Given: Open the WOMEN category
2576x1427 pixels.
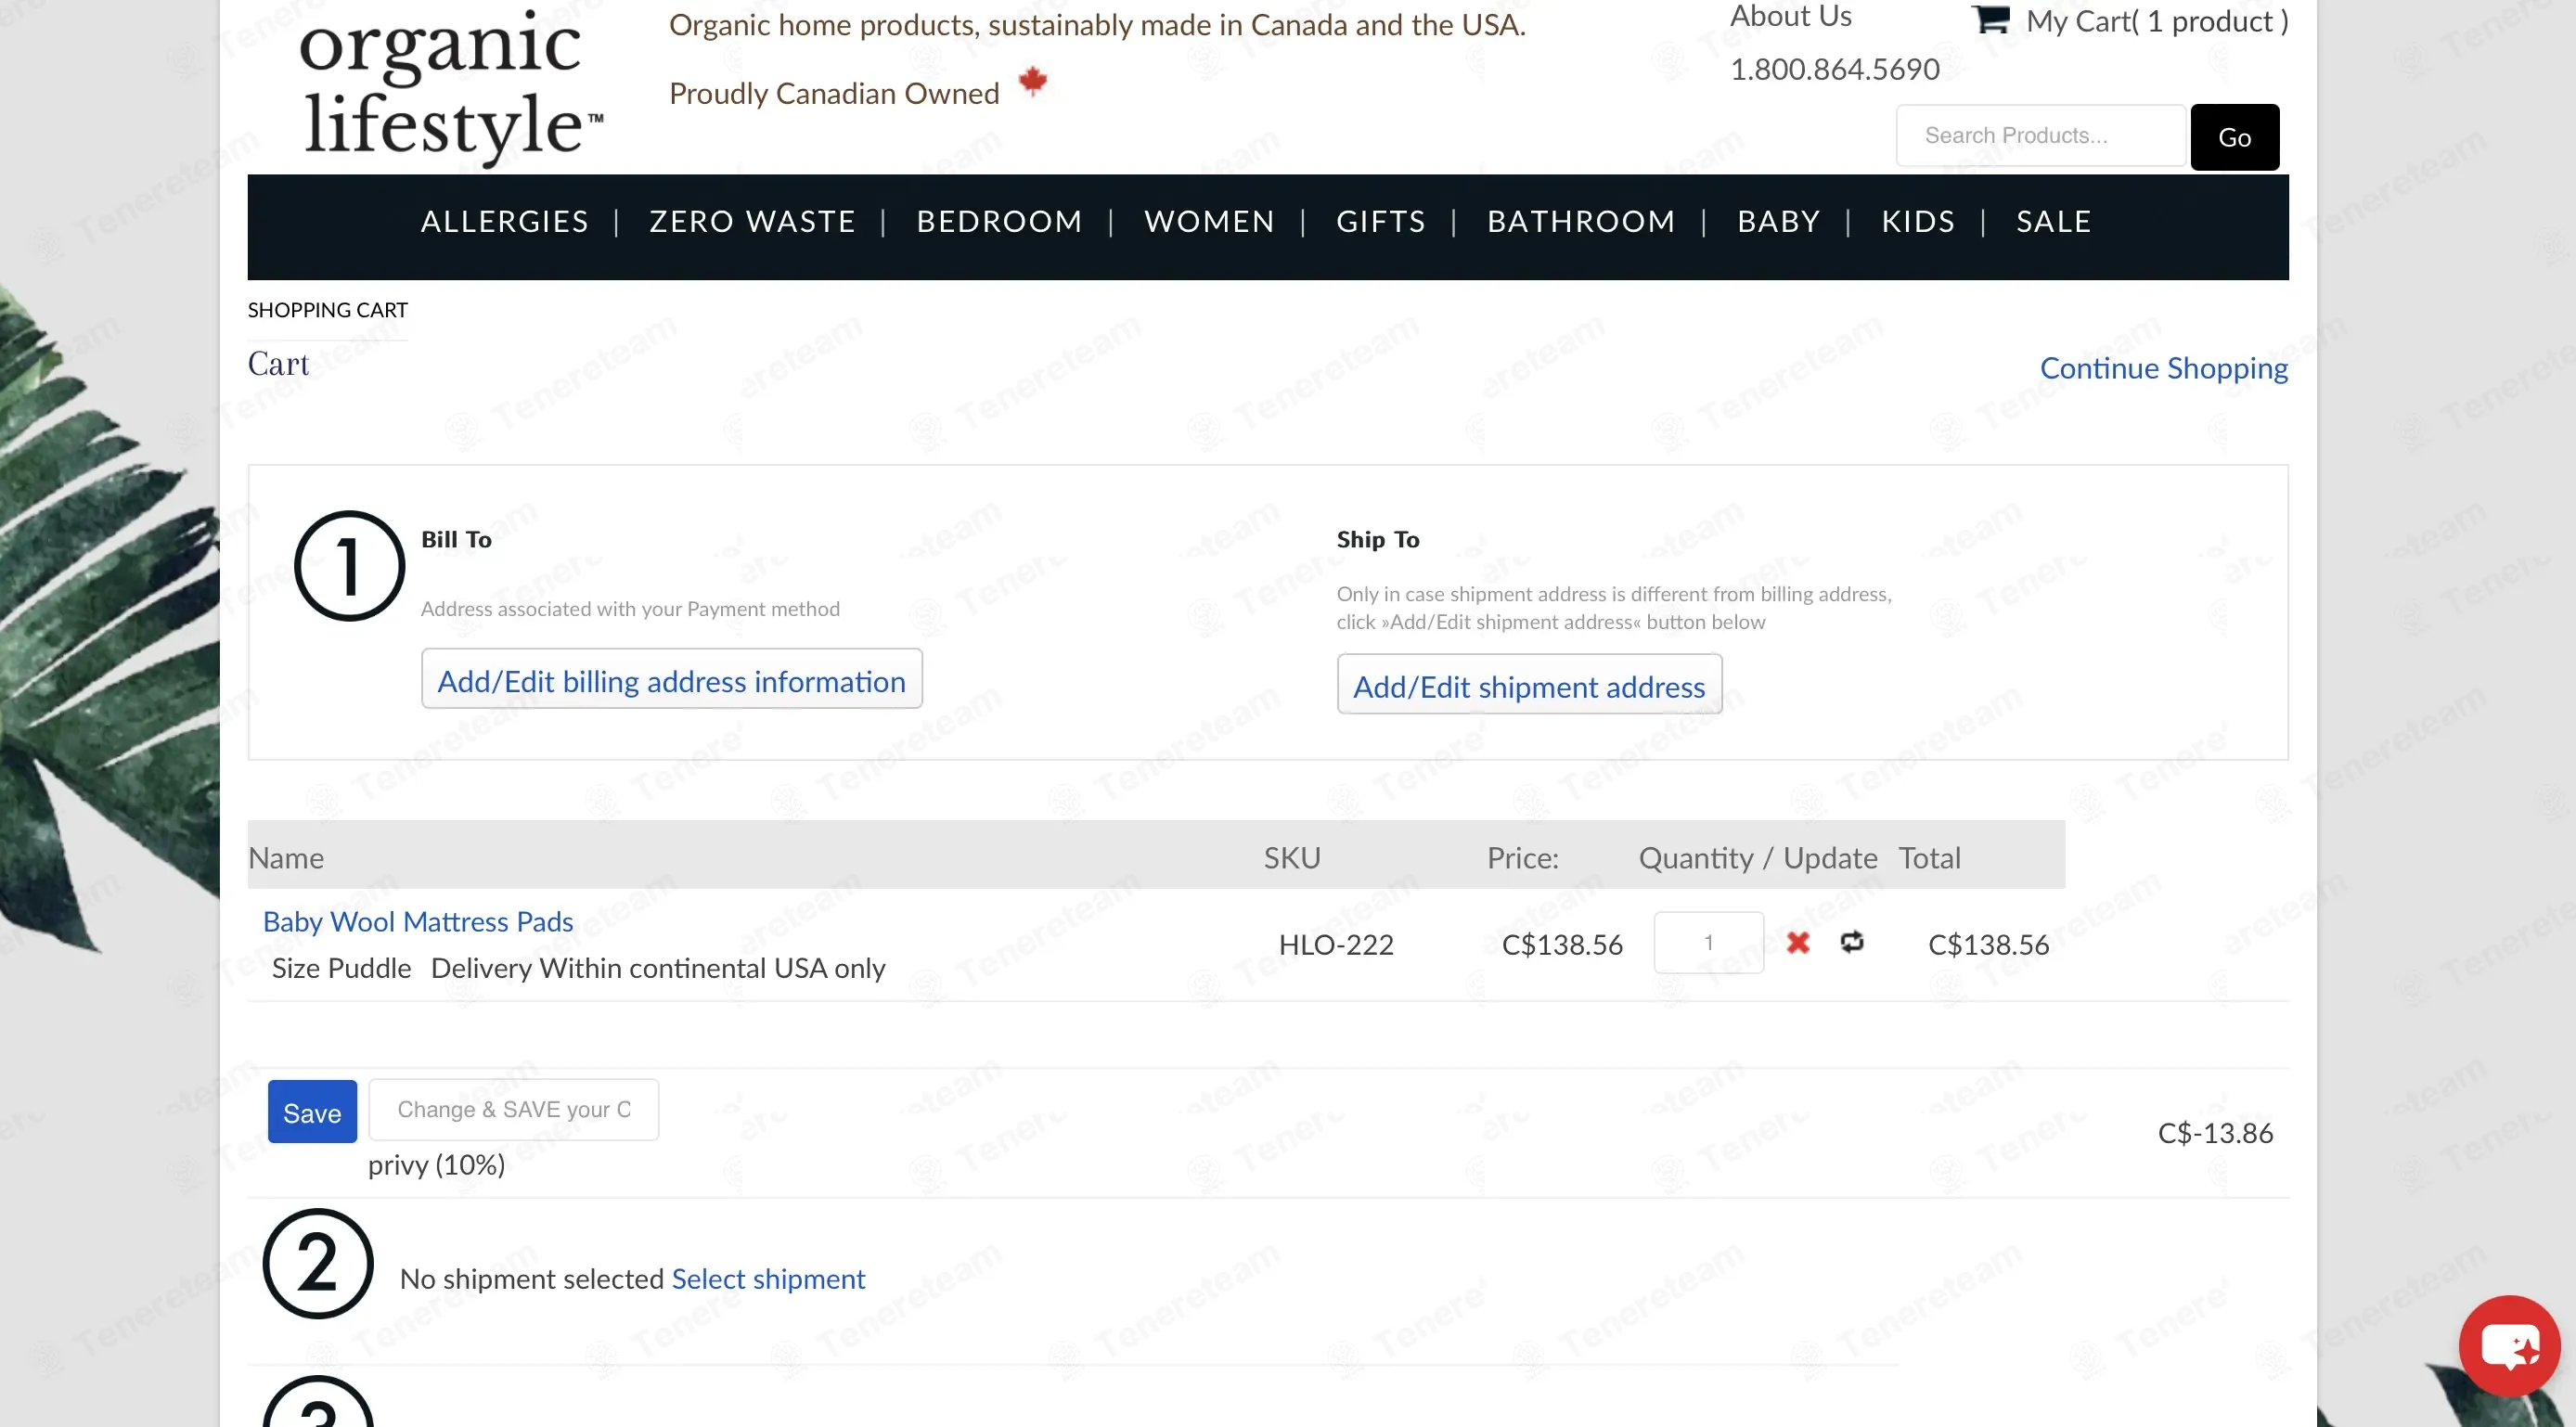Looking at the screenshot, I should (1210, 221).
